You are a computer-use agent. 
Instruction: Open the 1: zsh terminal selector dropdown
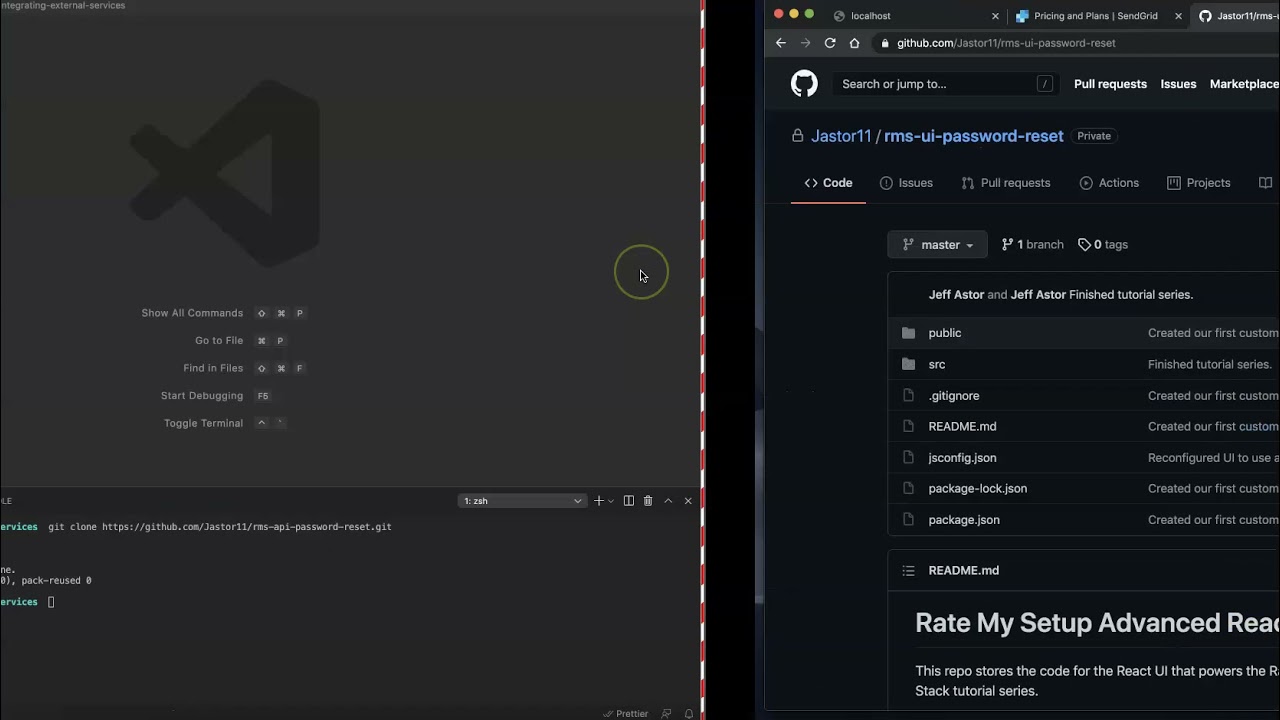[523, 501]
